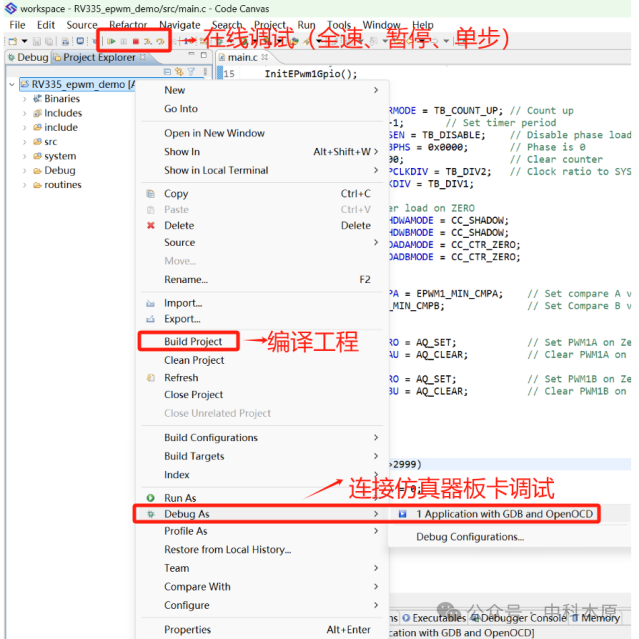Select Go Into menu entry

point(181,109)
